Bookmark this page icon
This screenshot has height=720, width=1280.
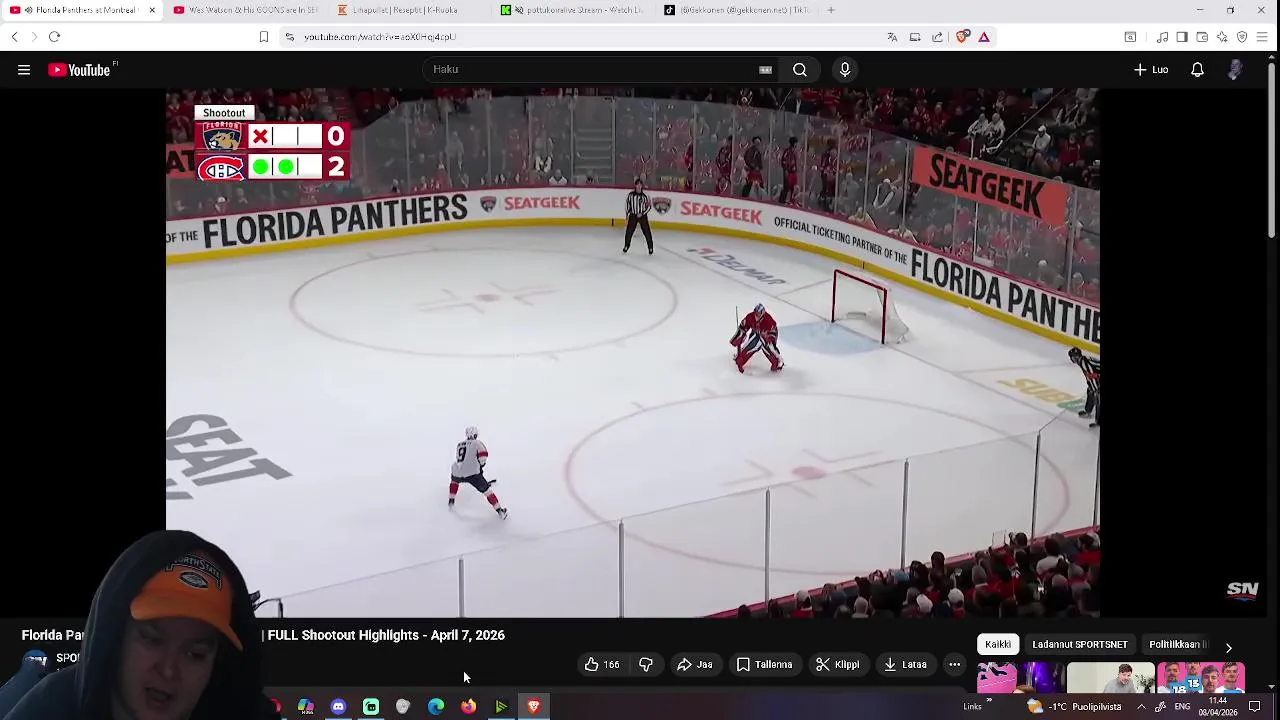[x=264, y=37]
